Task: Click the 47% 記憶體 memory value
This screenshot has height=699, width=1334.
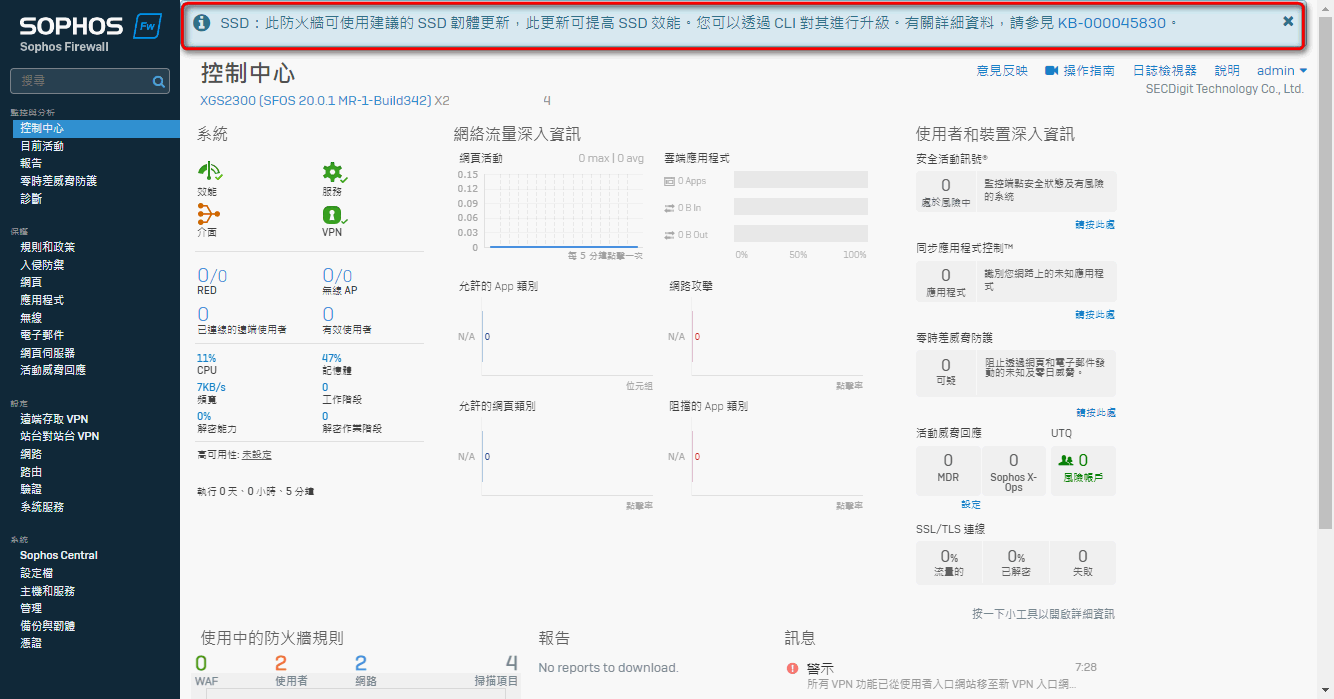Action: 332,358
